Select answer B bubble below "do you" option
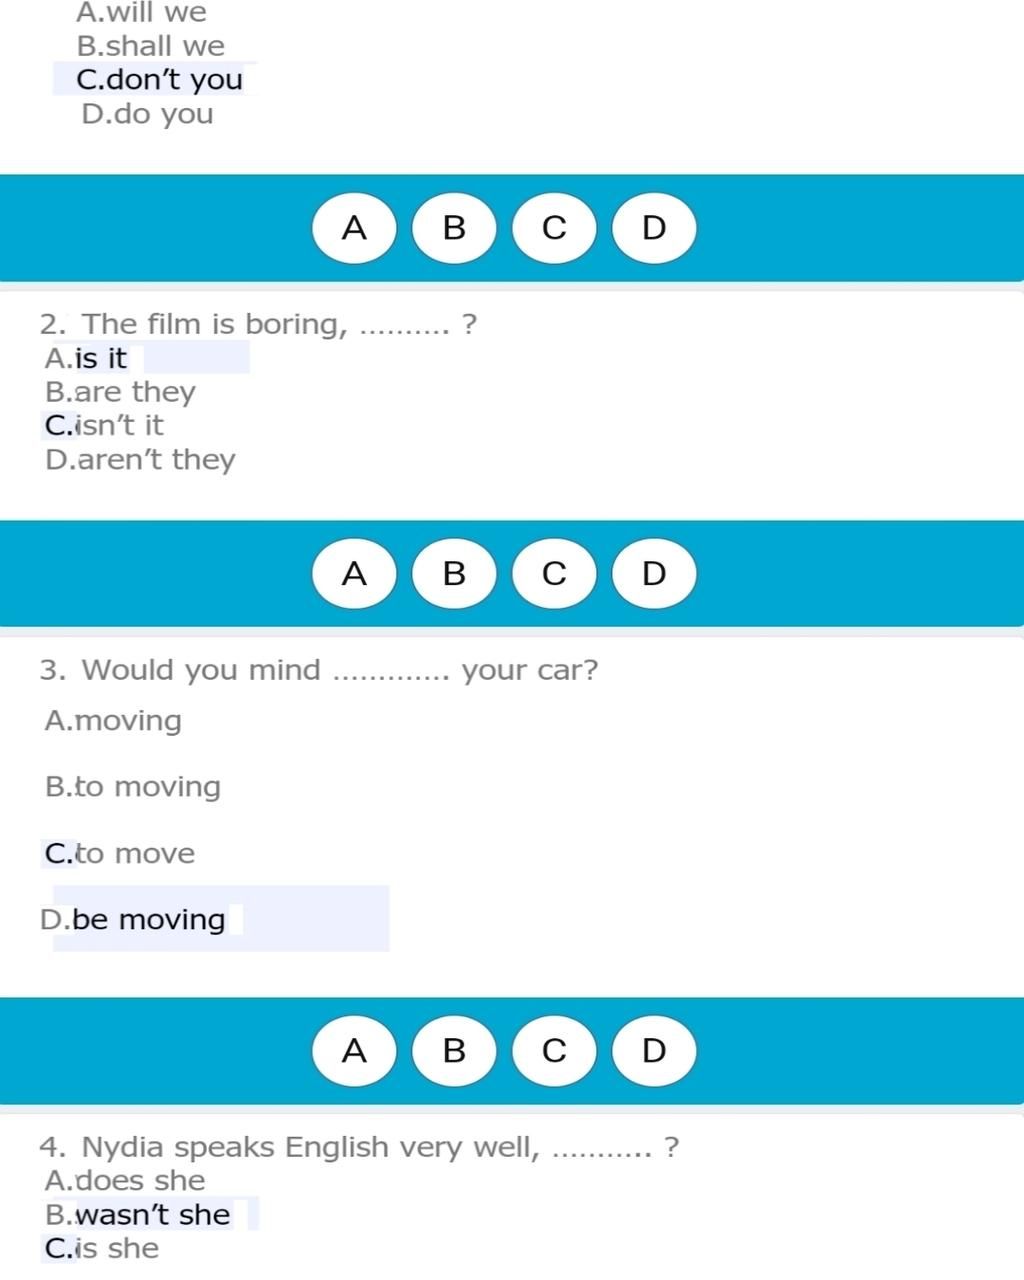The width and height of the screenshot is (1024, 1280). point(454,228)
